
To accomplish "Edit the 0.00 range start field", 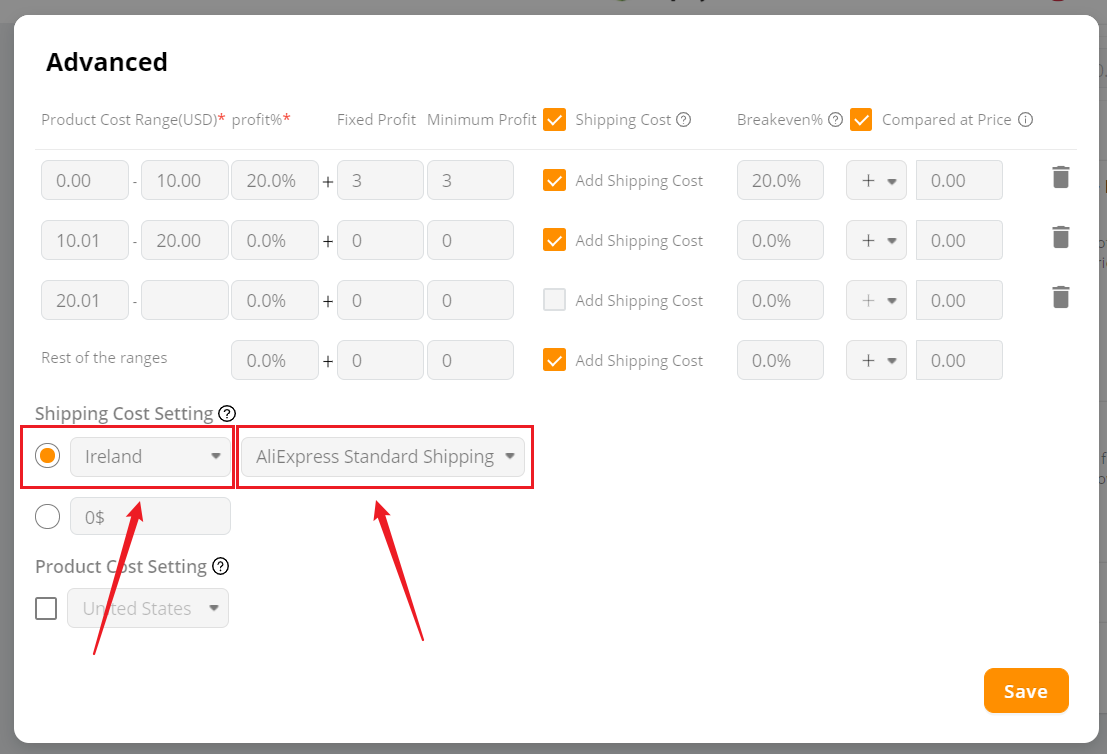I will (85, 180).
